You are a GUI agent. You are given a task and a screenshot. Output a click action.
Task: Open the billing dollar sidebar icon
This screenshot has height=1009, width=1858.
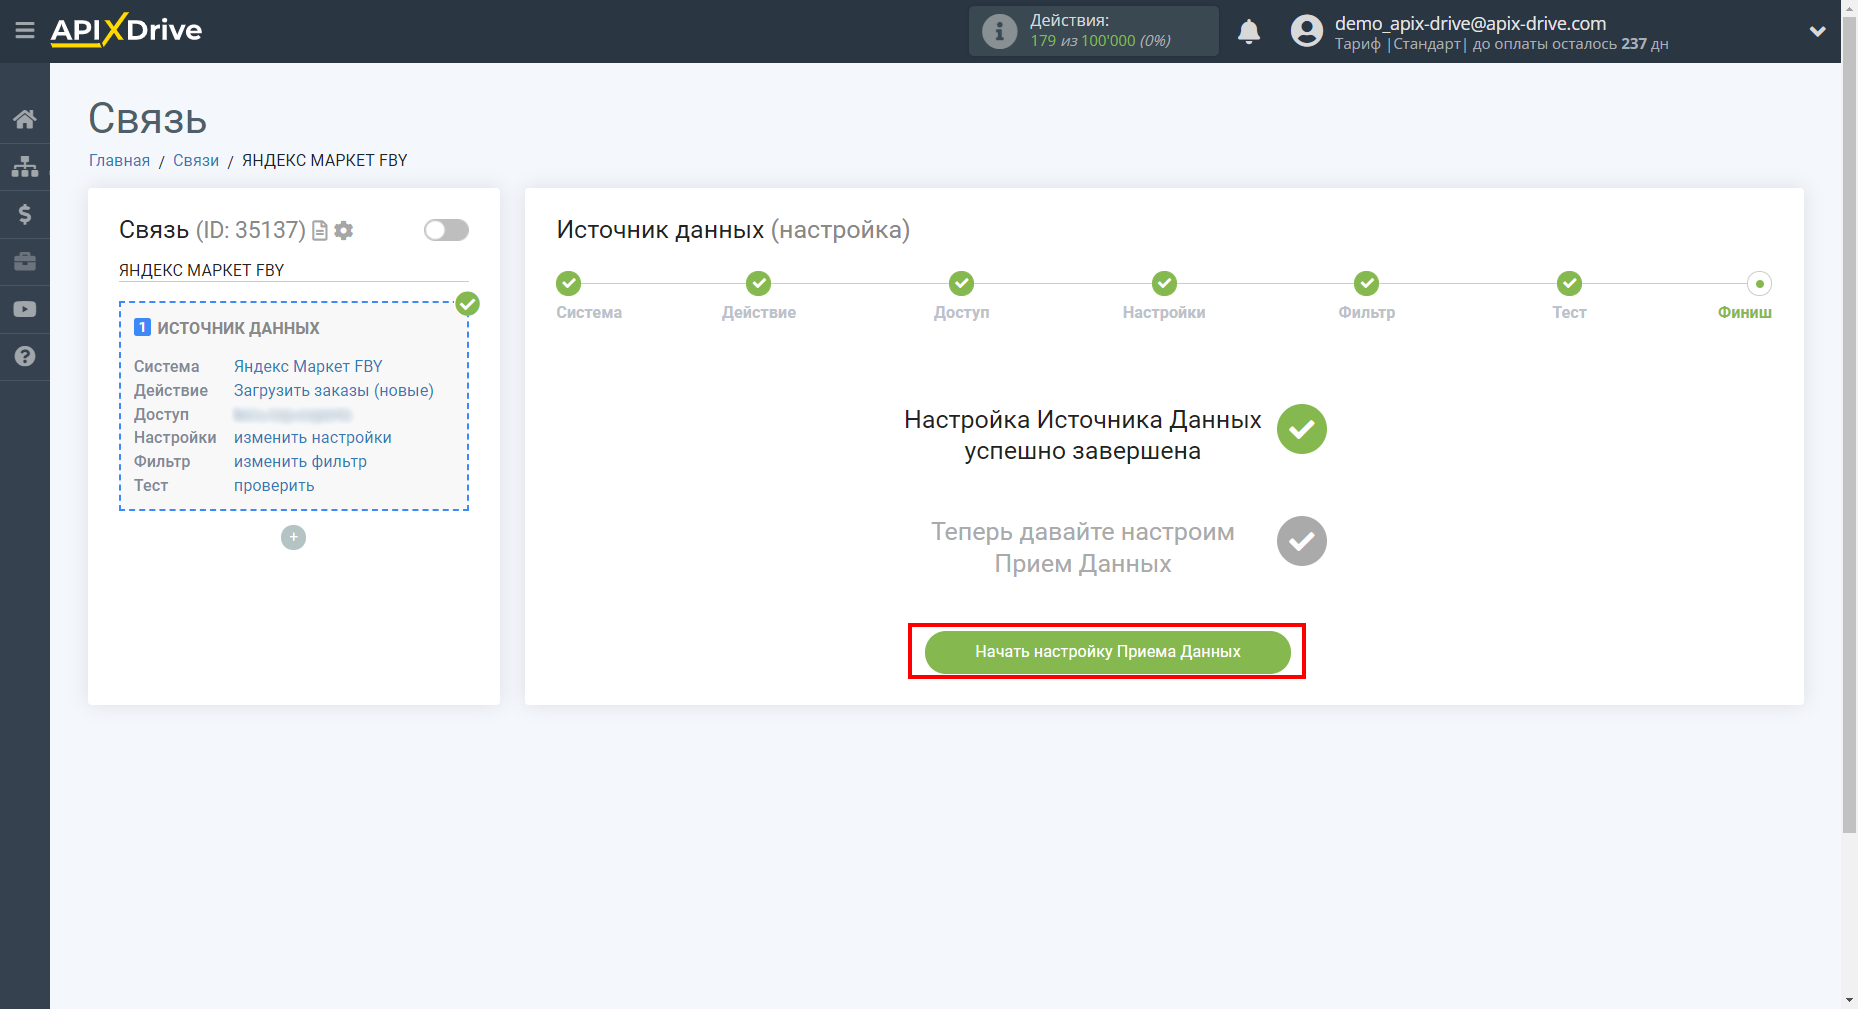pyautogui.click(x=25, y=214)
